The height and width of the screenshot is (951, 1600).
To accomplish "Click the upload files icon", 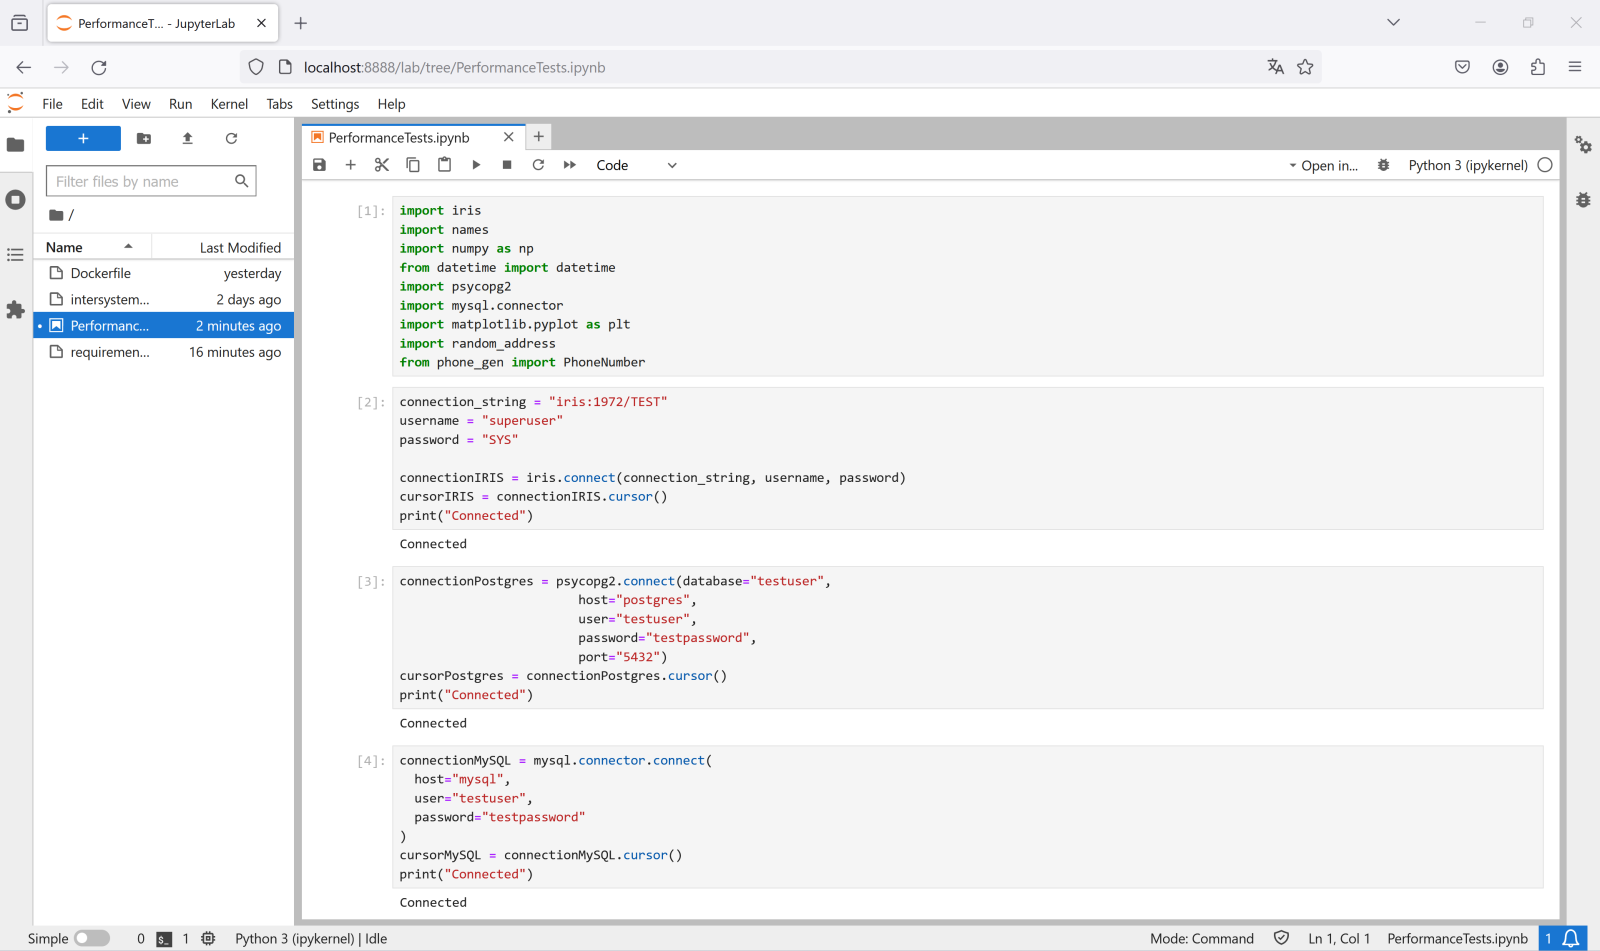I will (187, 139).
